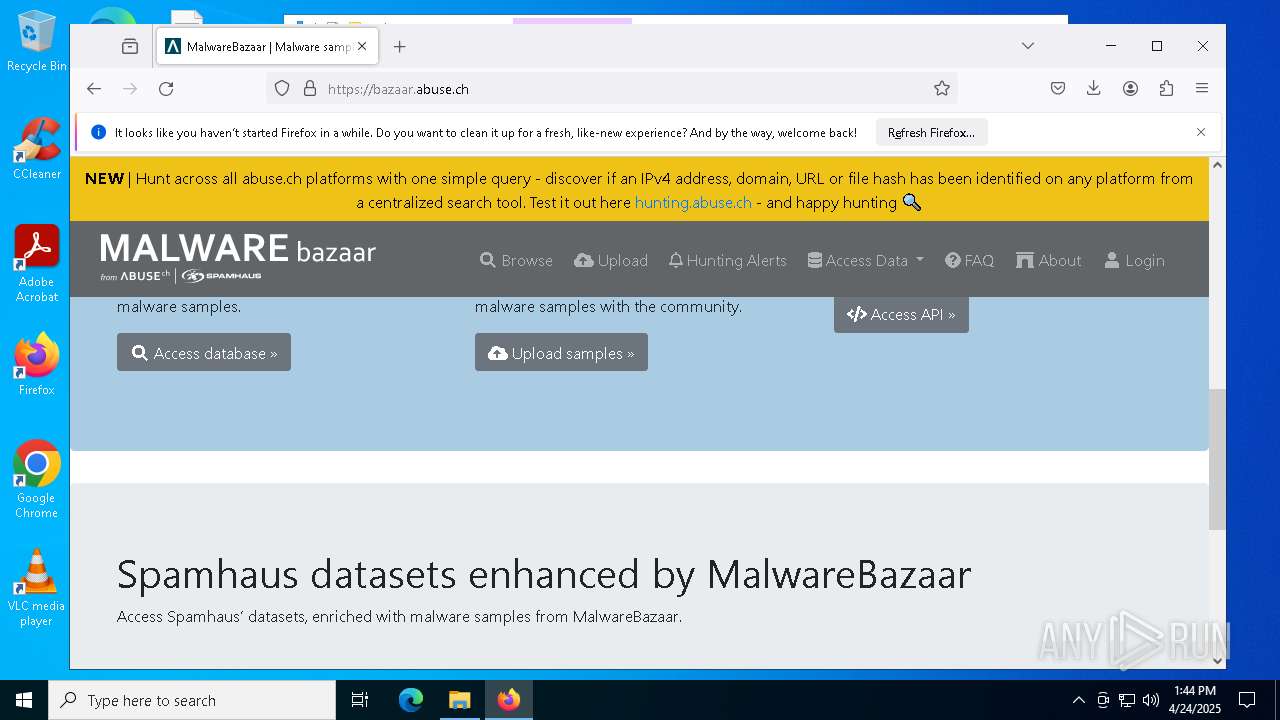1280x720 pixels.
Task: Open the volume control tray icon
Action: pos(1151,700)
